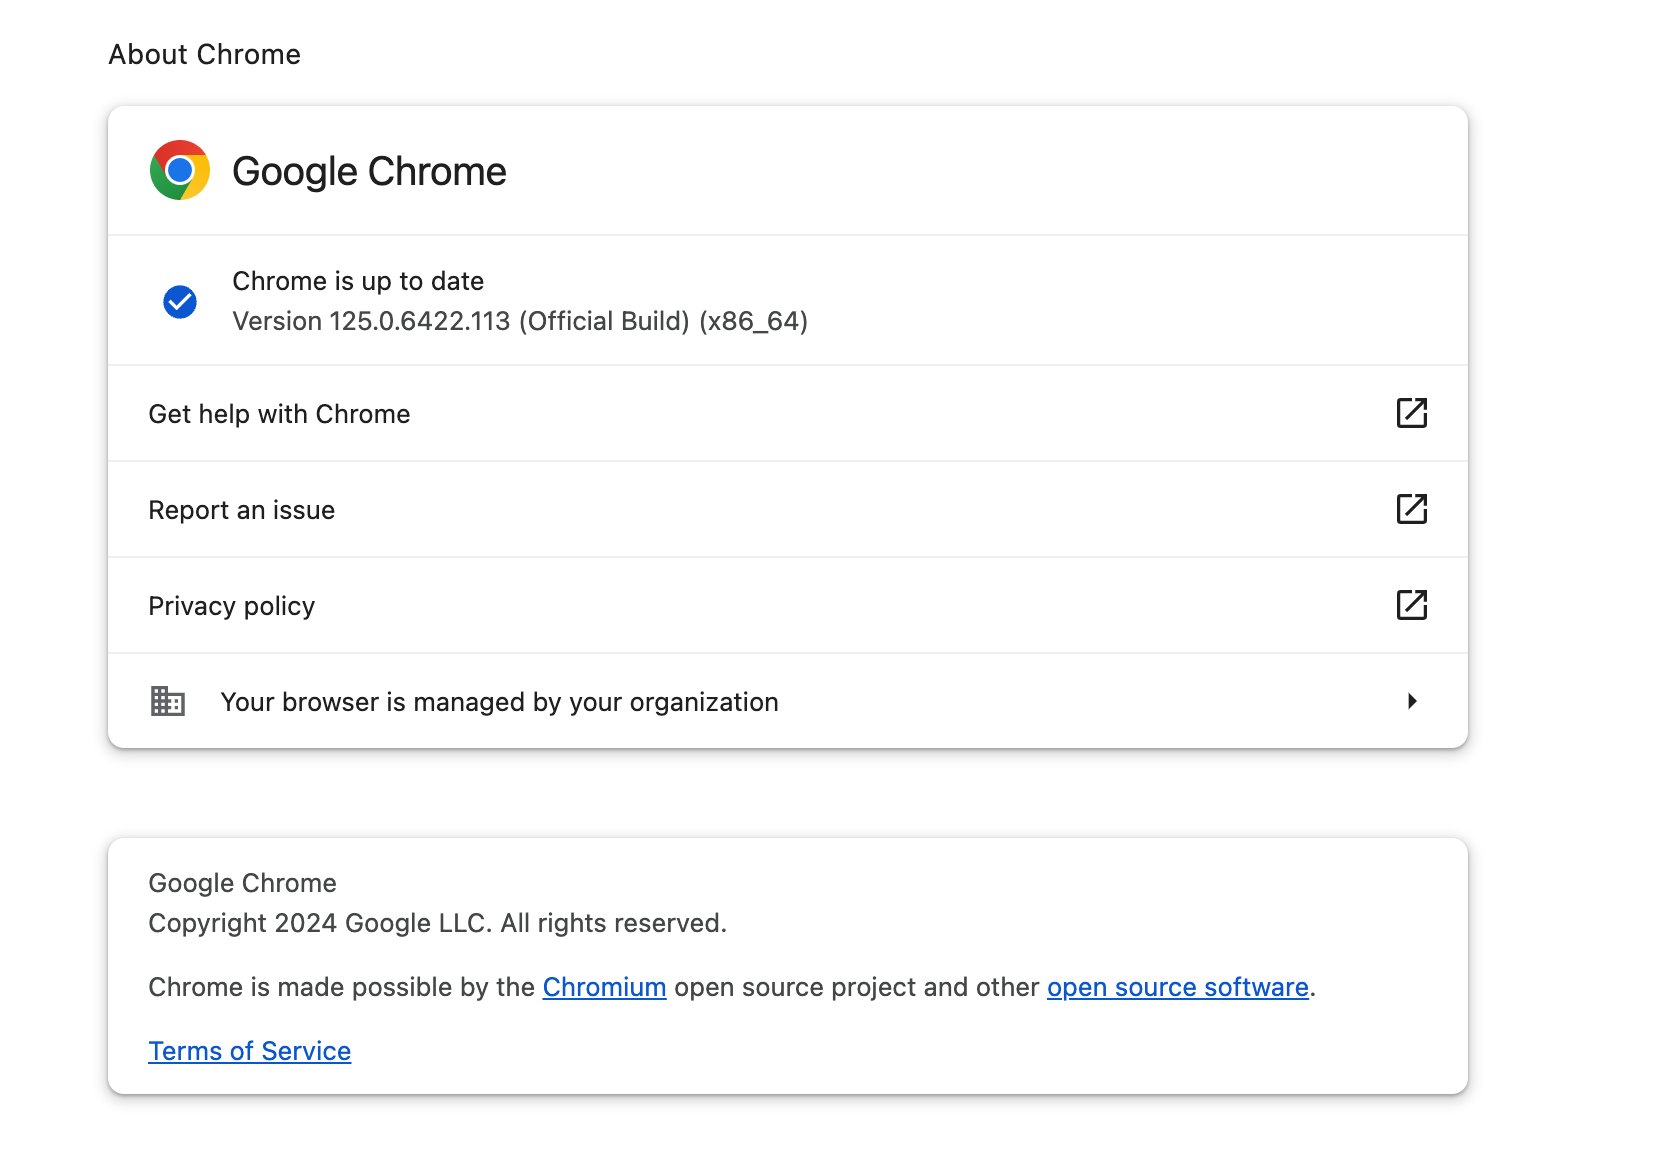Select the Version 125.0.6422.113 text
The image size is (1658, 1154).
click(x=520, y=321)
